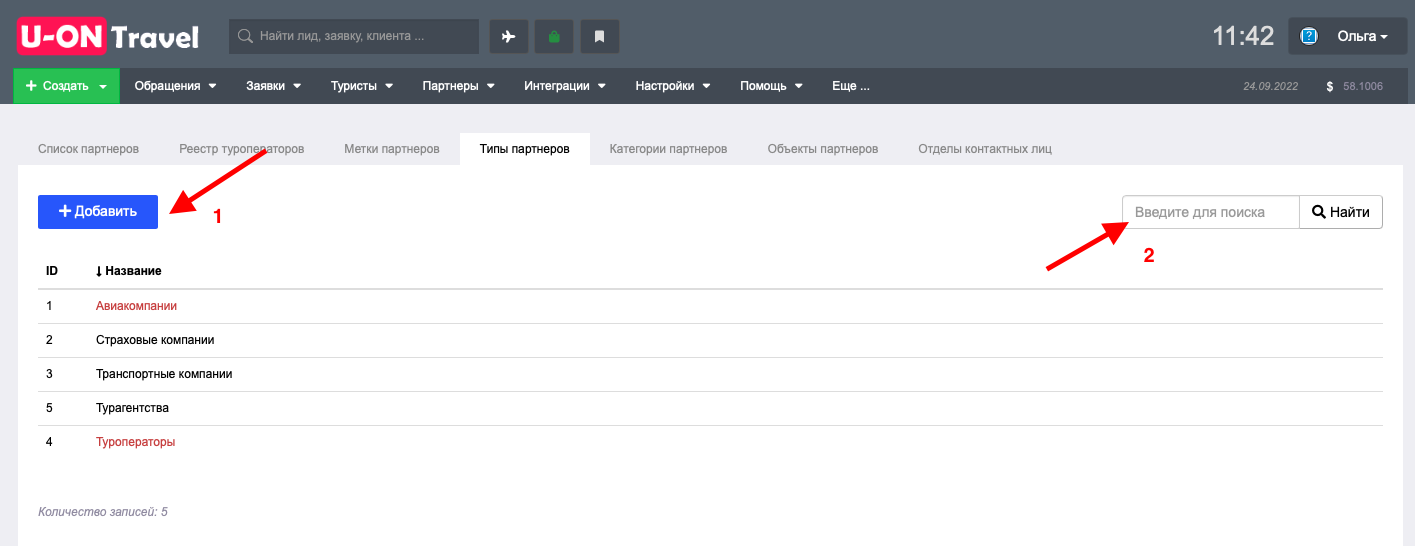Screen dimensions: 1415x546
Task: Focus the Введите для поиска field
Action: 1211,212
